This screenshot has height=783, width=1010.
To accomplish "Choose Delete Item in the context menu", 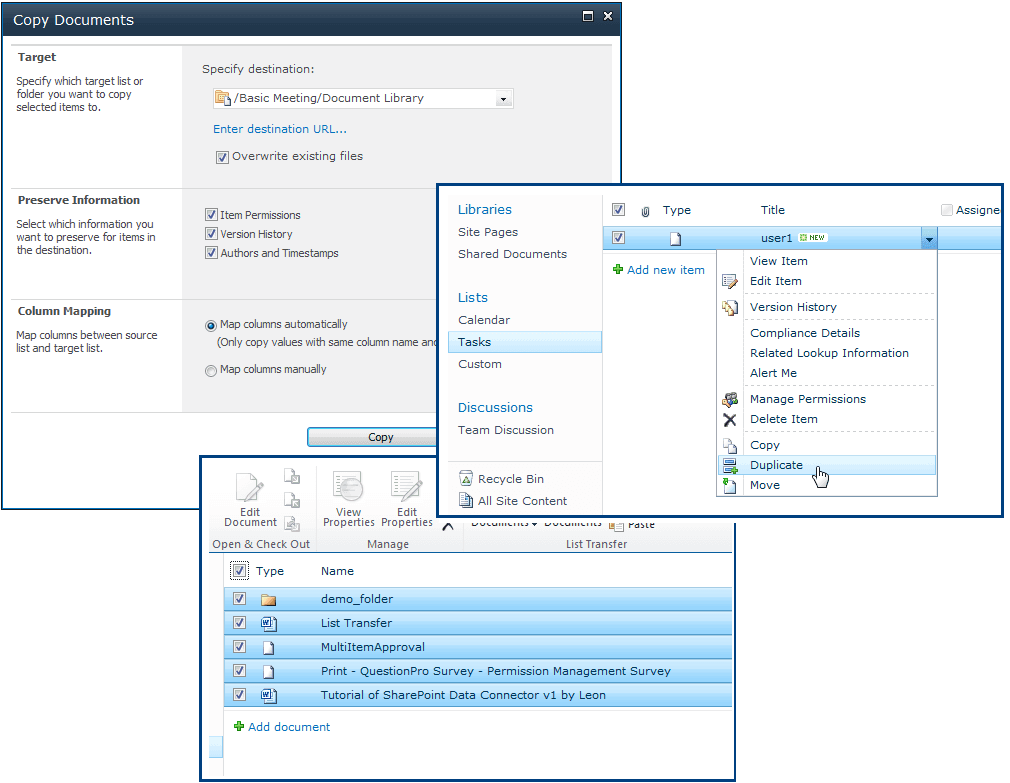I will tap(784, 419).
